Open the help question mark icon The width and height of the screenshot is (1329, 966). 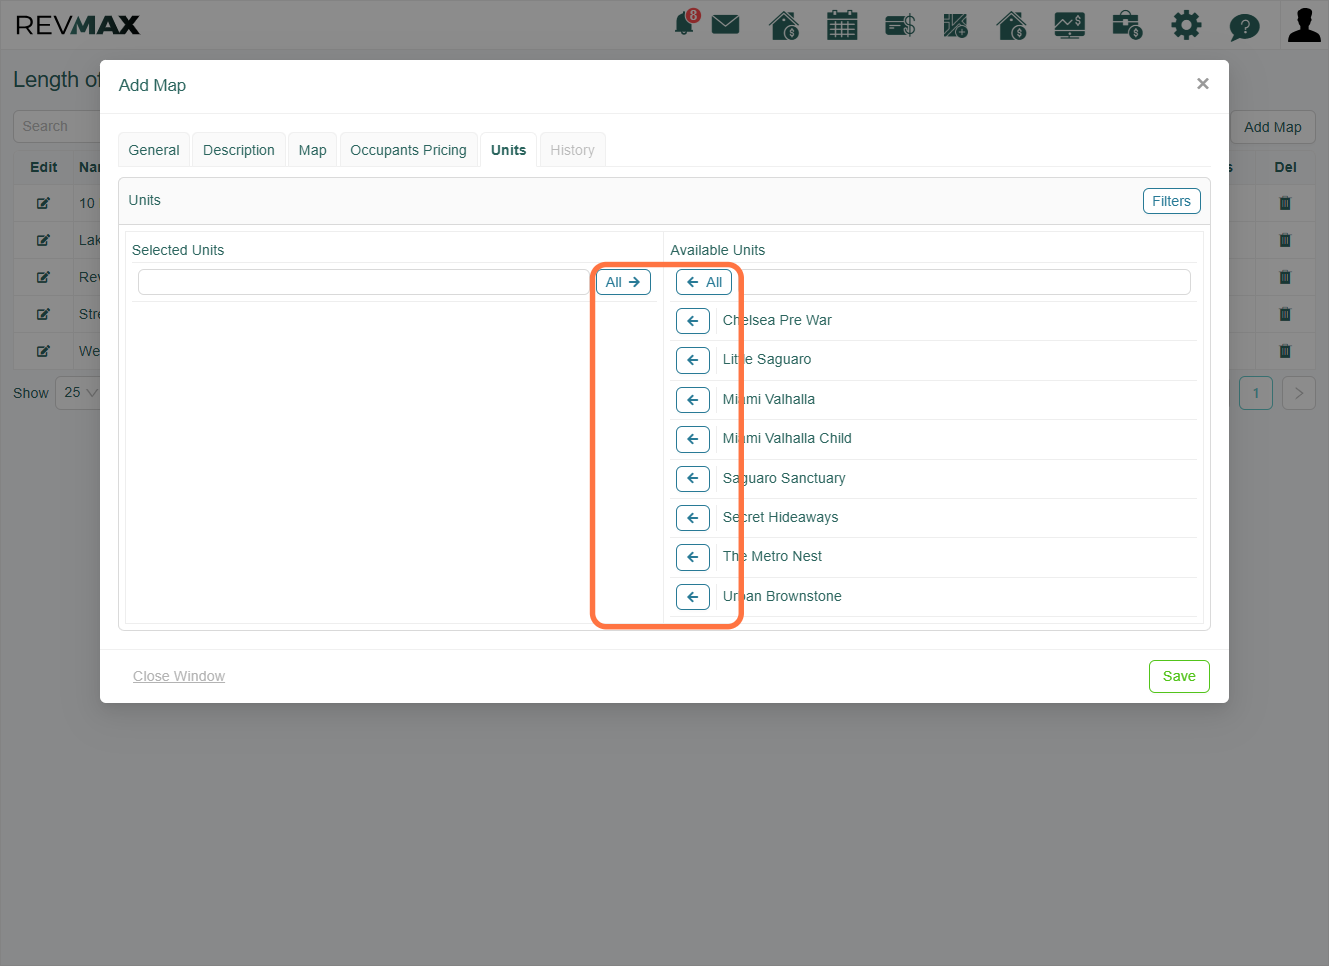pyautogui.click(x=1244, y=26)
